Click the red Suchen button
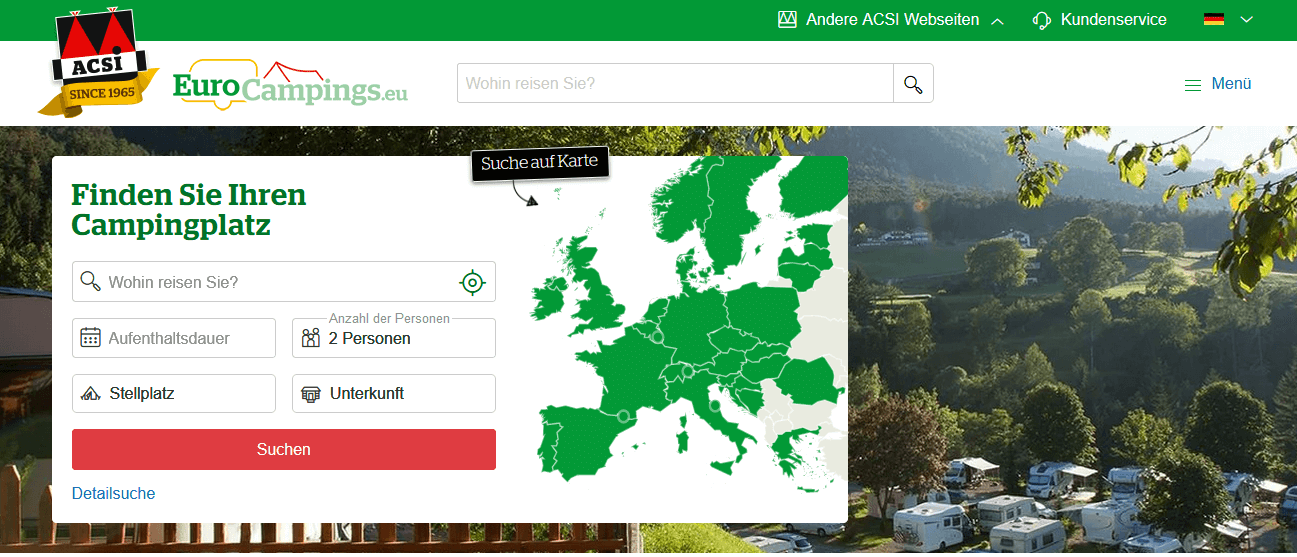The width and height of the screenshot is (1297, 557). click(x=284, y=450)
